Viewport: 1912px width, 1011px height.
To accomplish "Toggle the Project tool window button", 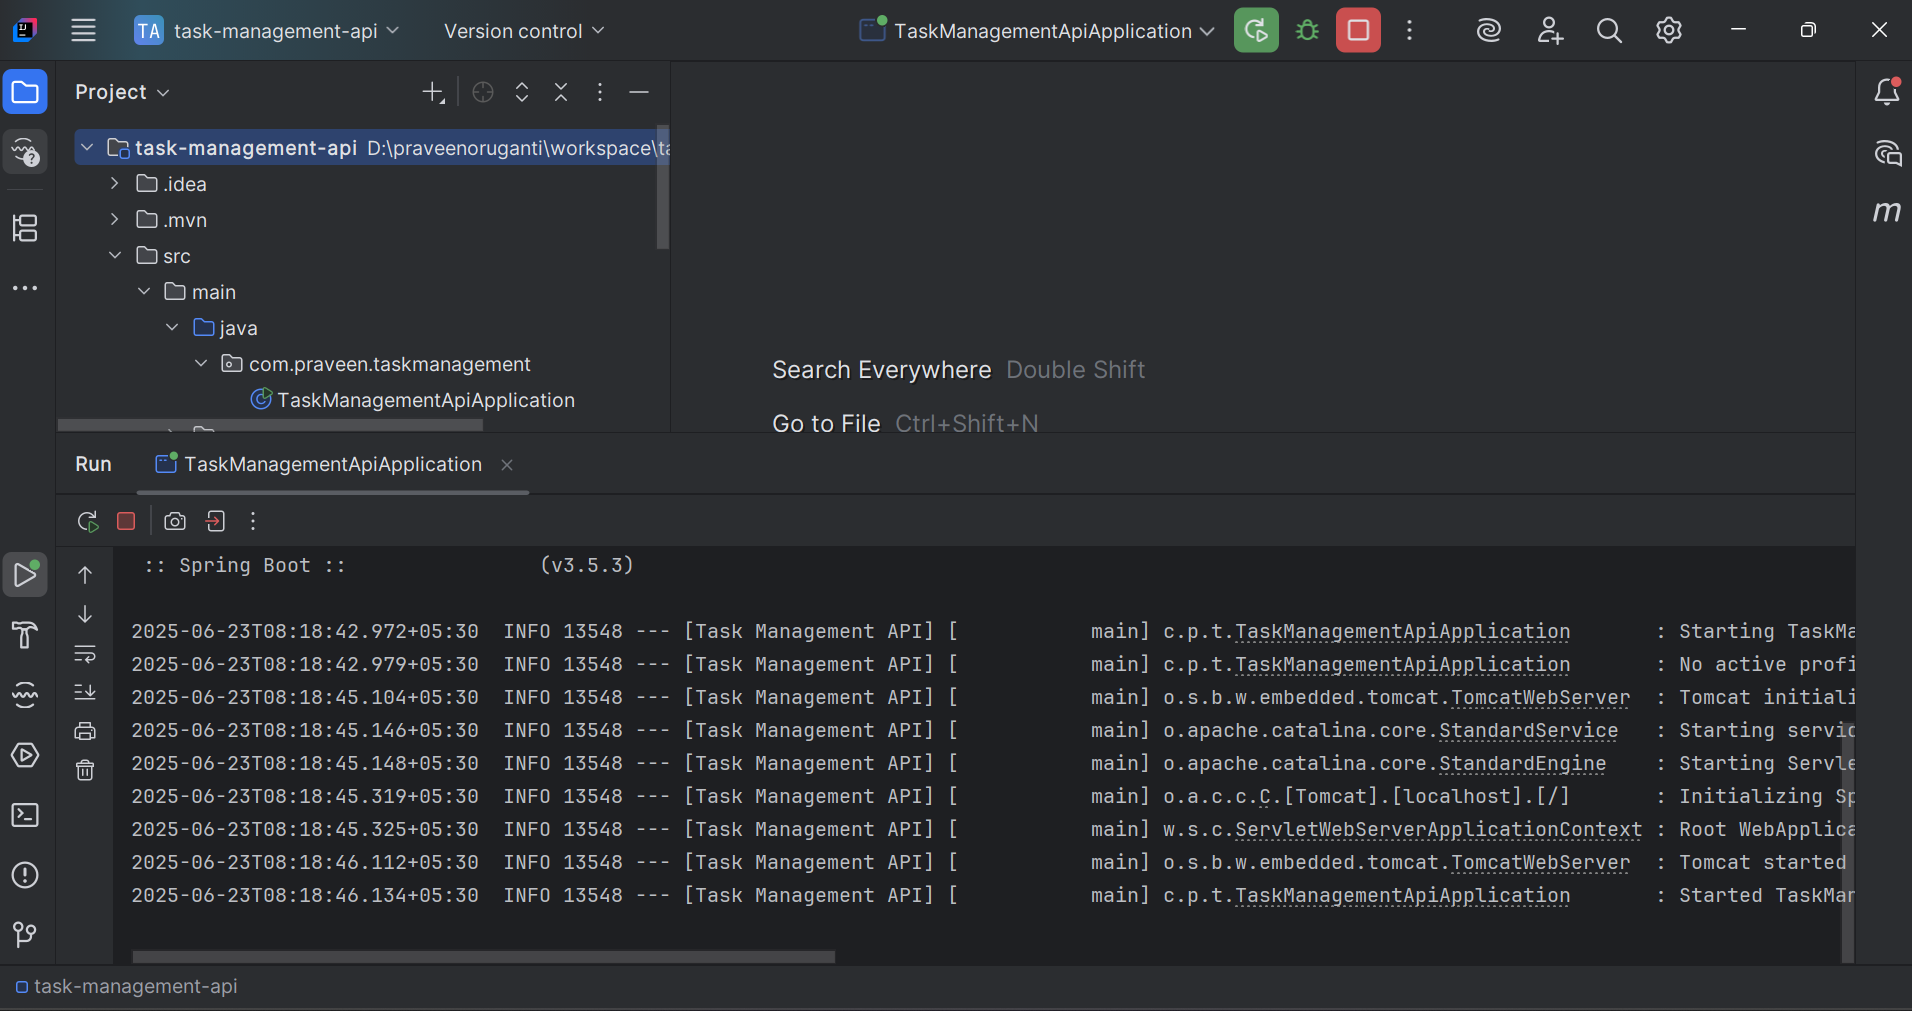I will click(x=25, y=92).
